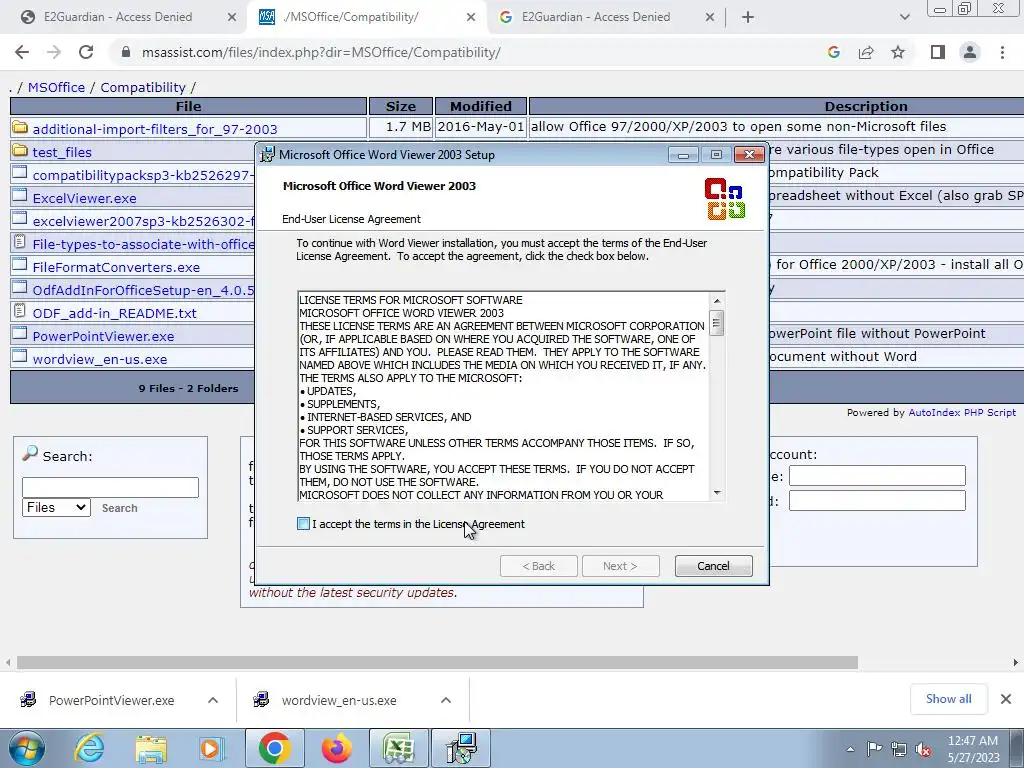Show all downloads
Screen dimensions: 1024x768
[x=948, y=699]
